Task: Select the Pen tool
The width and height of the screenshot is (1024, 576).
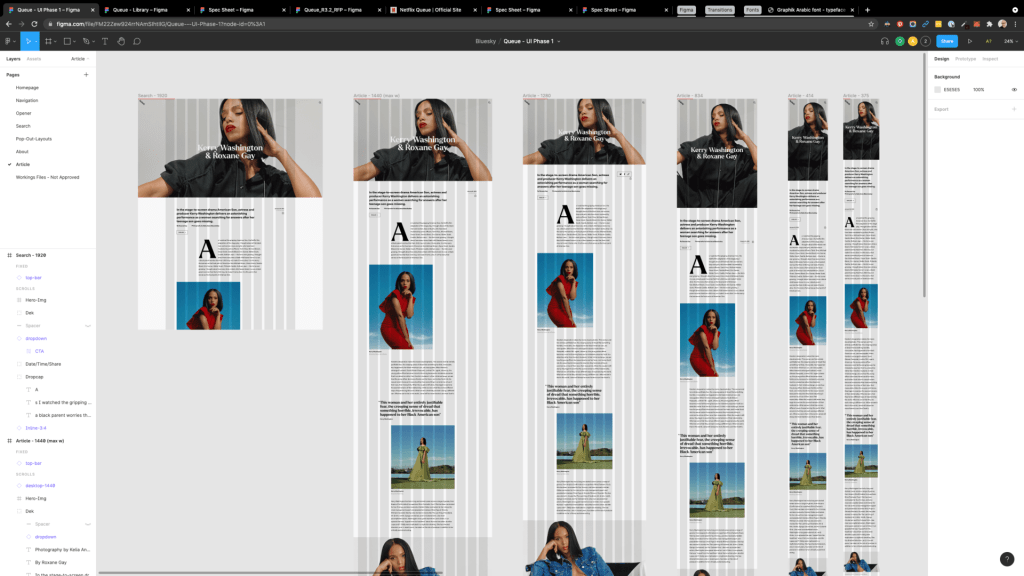Action: (x=87, y=41)
